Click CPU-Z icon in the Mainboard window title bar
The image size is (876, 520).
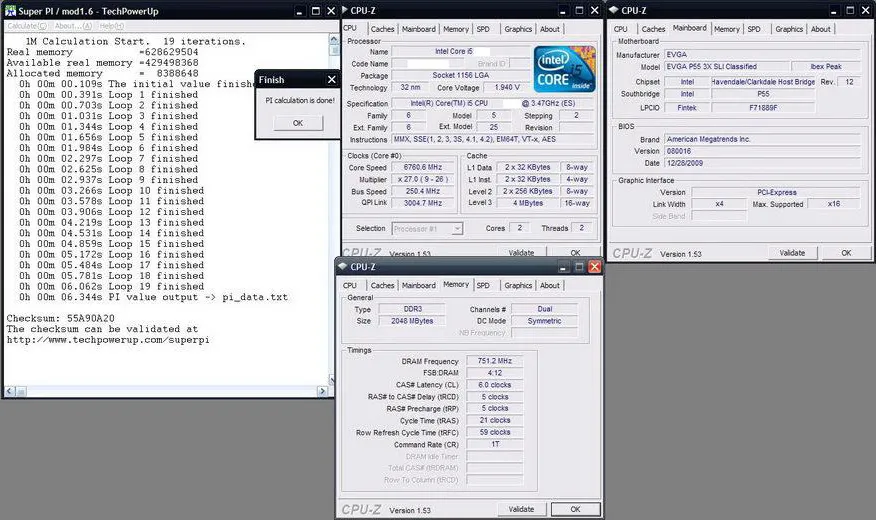click(x=616, y=11)
